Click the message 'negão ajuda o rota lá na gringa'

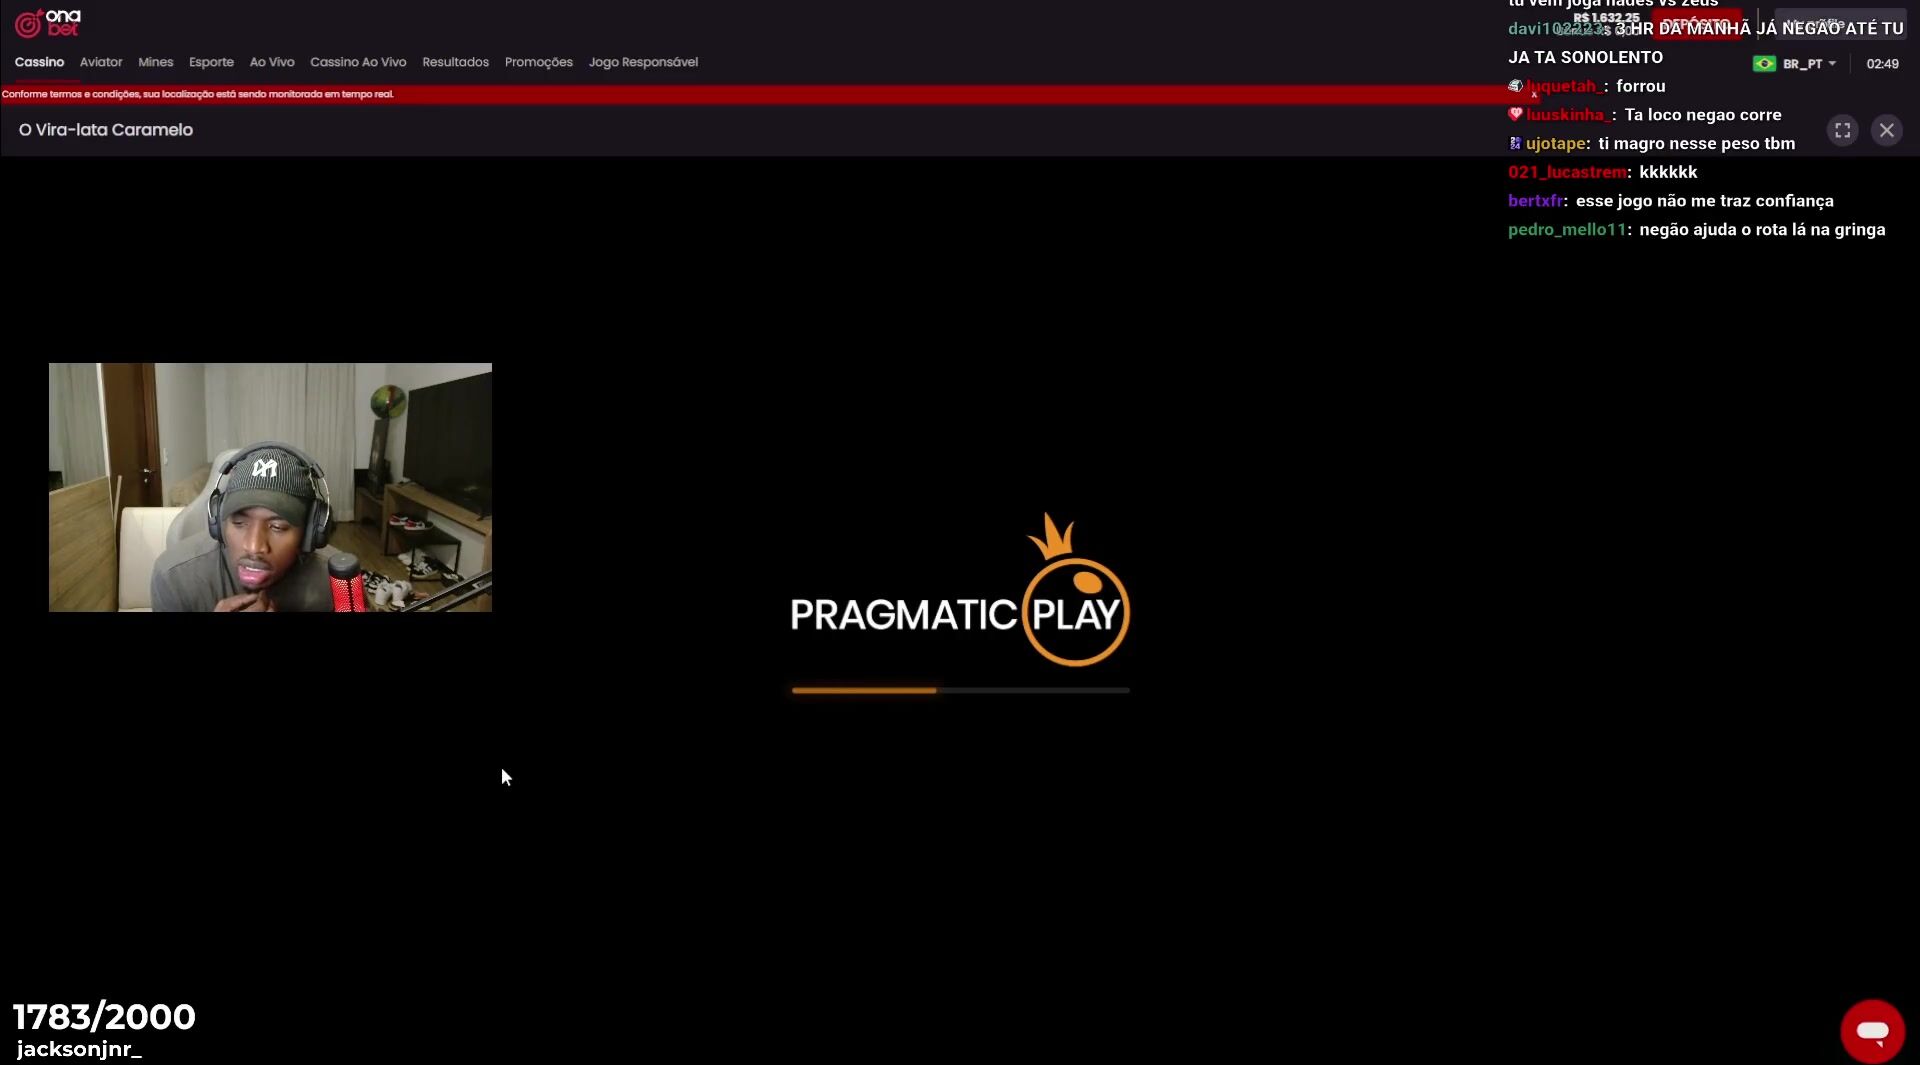click(1762, 230)
